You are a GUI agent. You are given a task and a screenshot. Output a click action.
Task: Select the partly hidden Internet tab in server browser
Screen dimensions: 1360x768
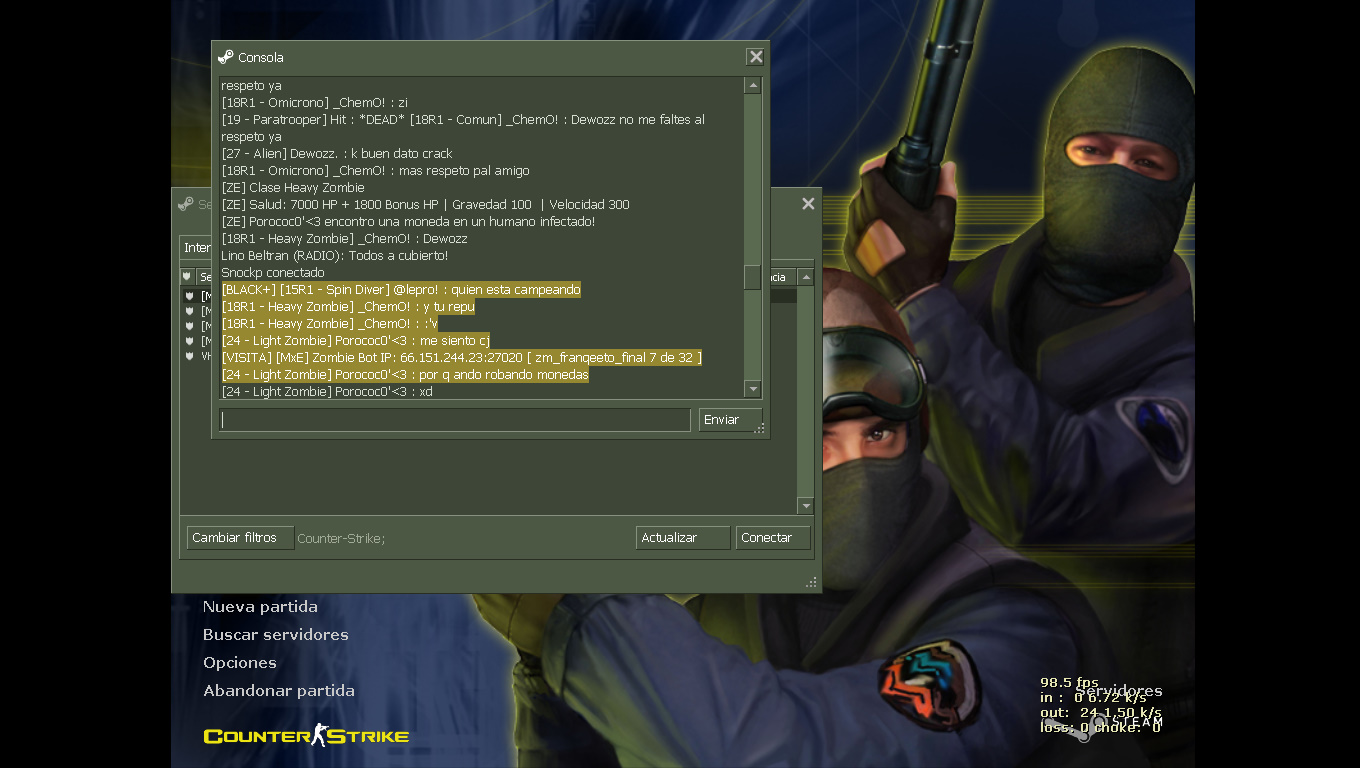tap(196, 248)
